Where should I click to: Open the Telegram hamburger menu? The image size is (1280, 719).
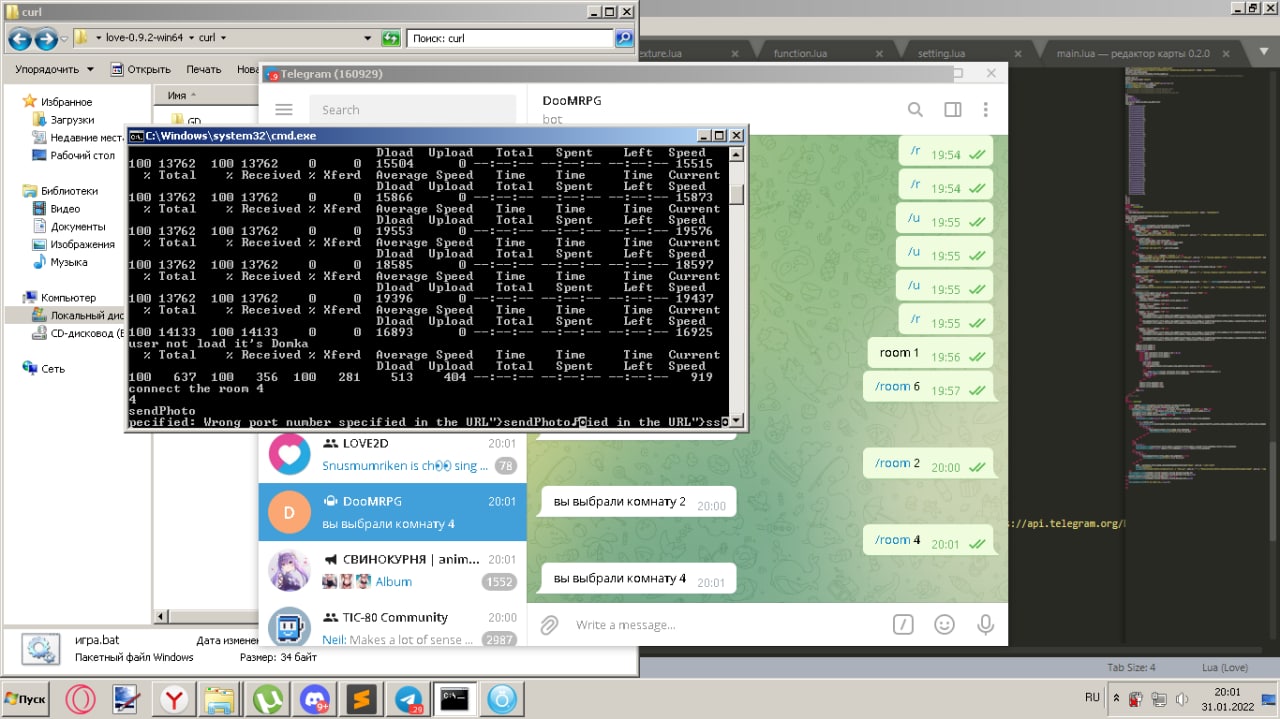pyautogui.click(x=283, y=110)
